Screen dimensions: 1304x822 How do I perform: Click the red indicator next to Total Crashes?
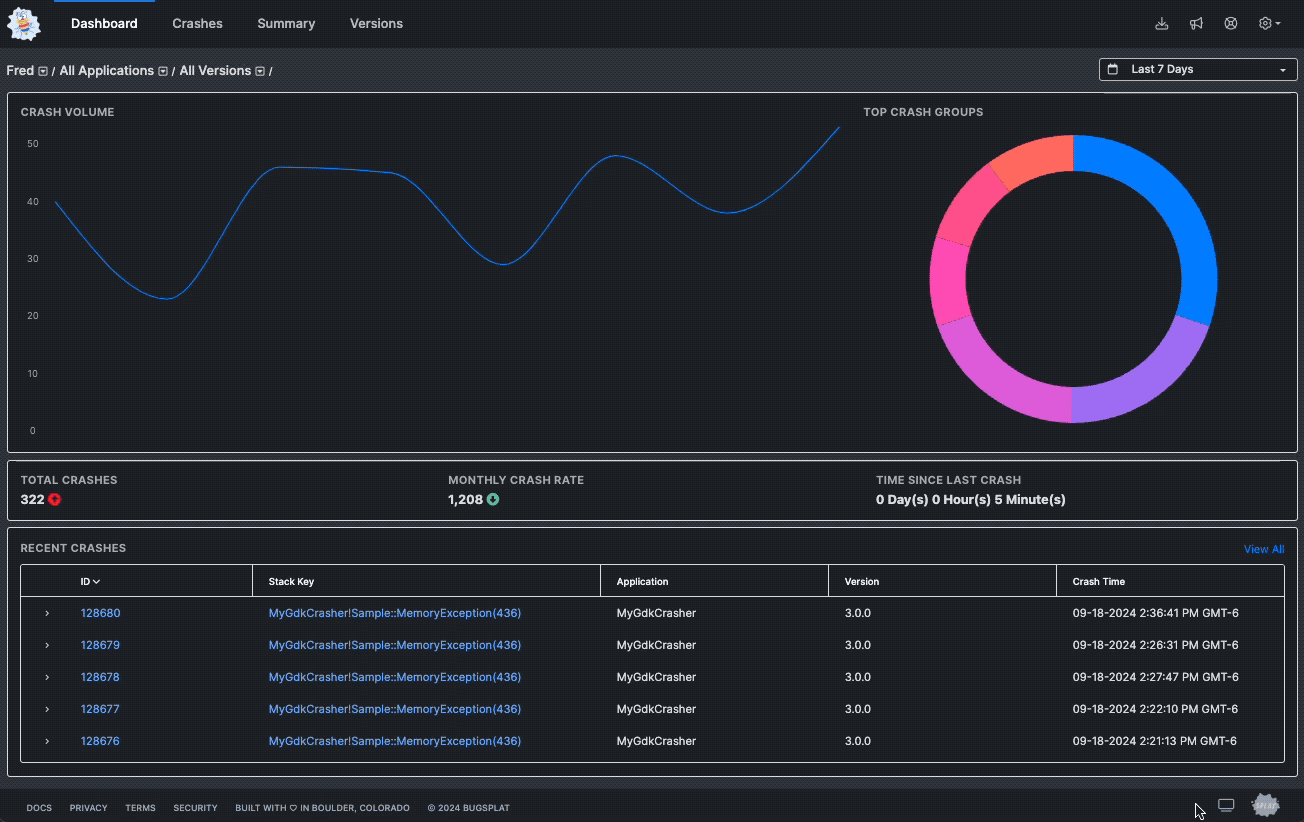point(54,499)
